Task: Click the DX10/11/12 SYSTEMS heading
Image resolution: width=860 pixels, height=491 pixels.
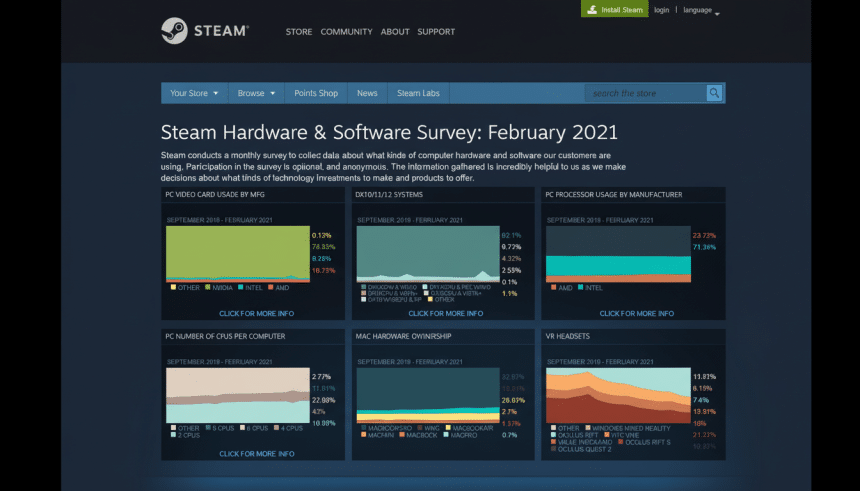Action: pyautogui.click(x=389, y=194)
